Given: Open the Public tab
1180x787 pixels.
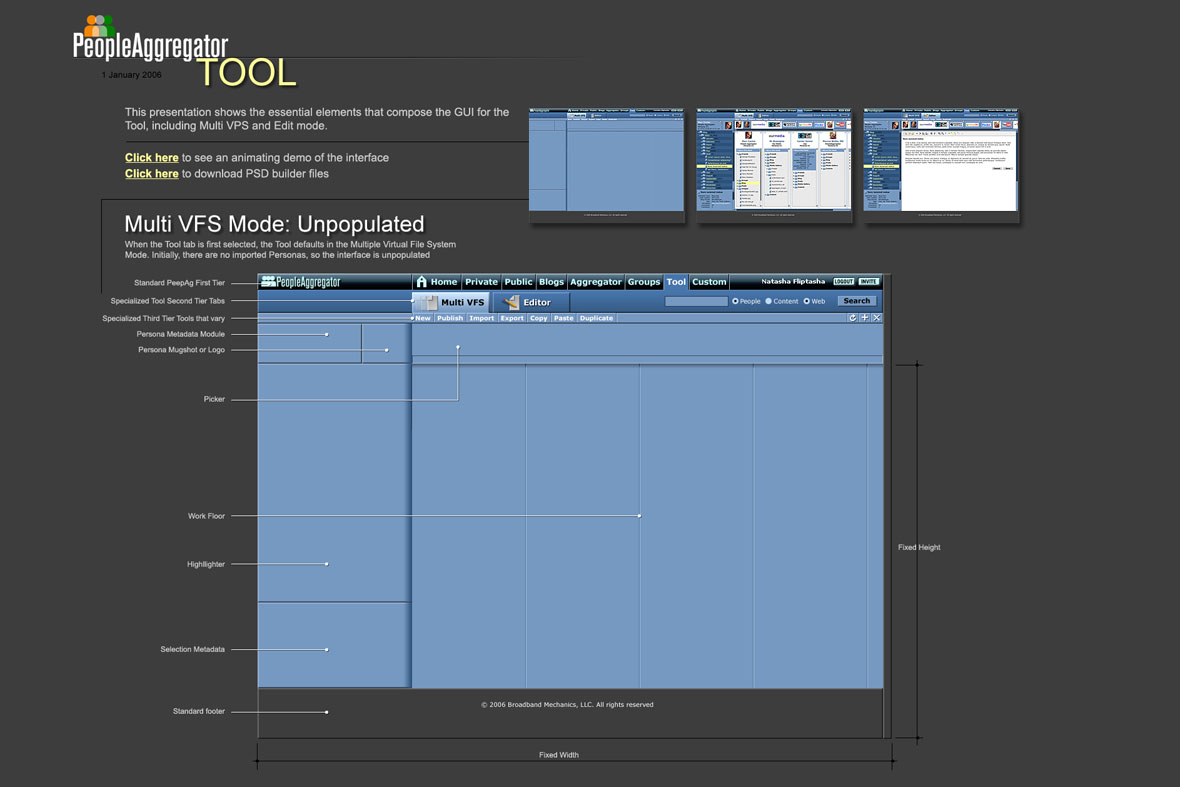Looking at the screenshot, I should (519, 282).
